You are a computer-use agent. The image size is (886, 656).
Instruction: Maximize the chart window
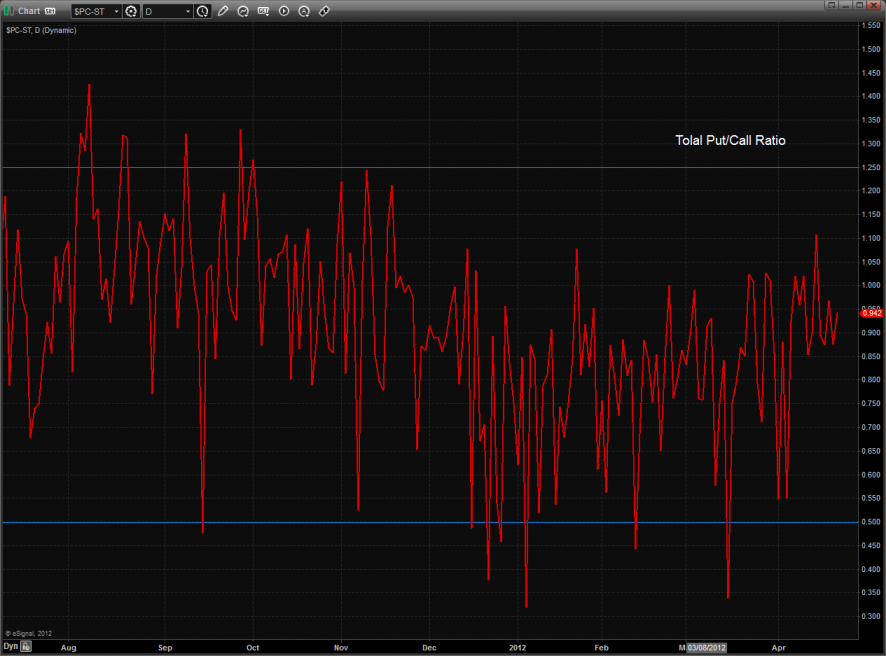(x=860, y=7)
